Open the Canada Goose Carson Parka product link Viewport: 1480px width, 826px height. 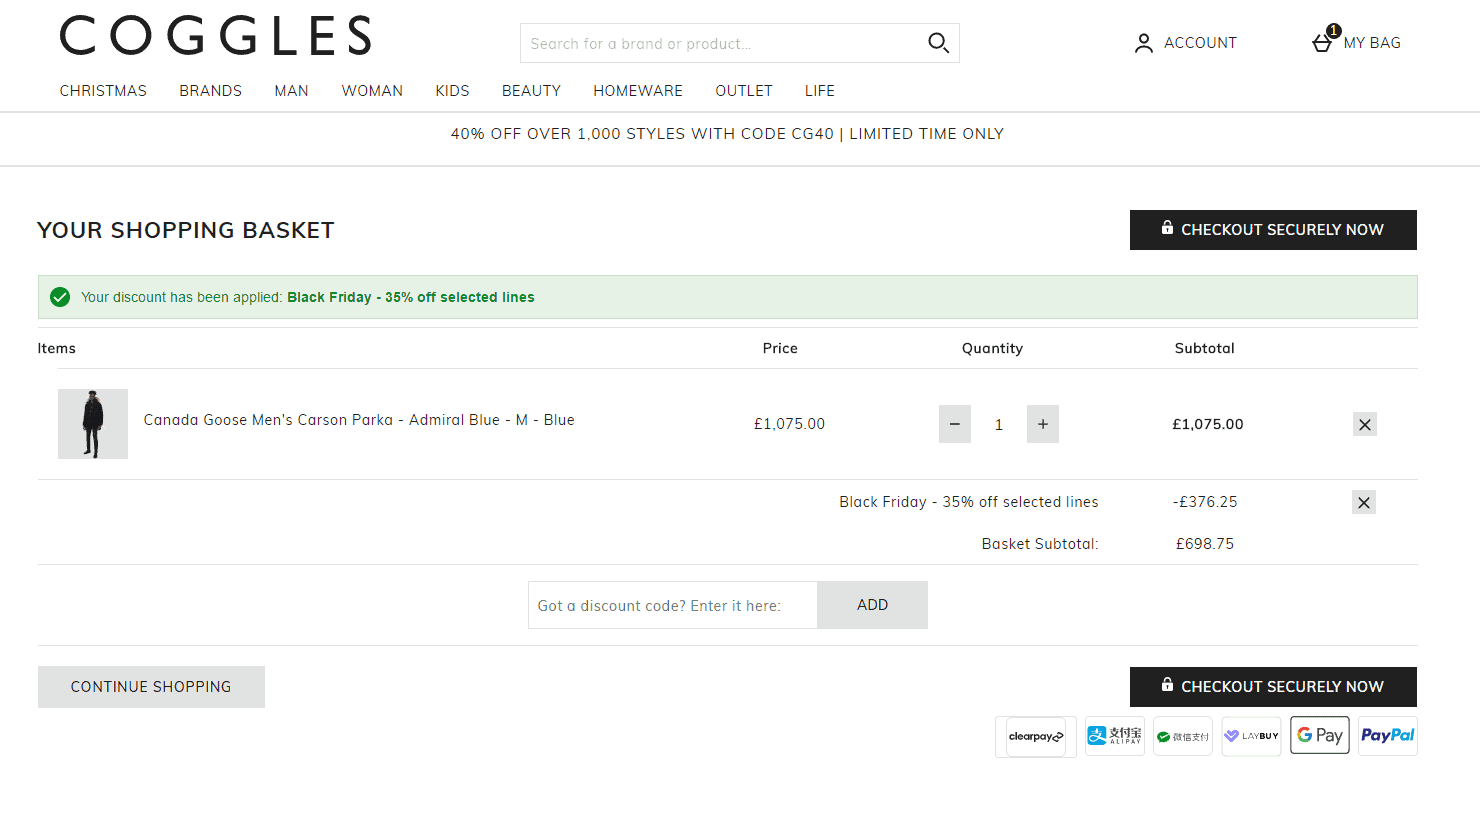click(x=359, y=420)
